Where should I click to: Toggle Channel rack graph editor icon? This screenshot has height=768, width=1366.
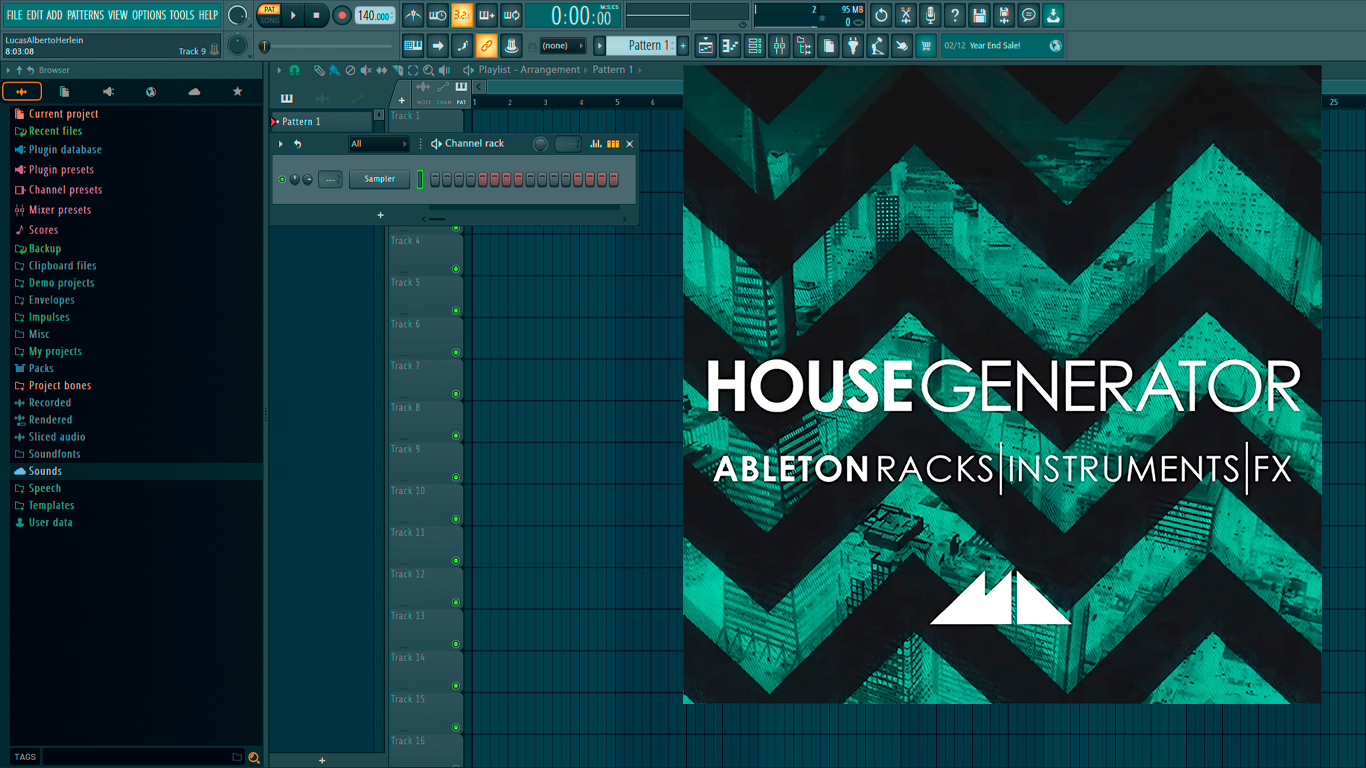[x=596, y=144]
